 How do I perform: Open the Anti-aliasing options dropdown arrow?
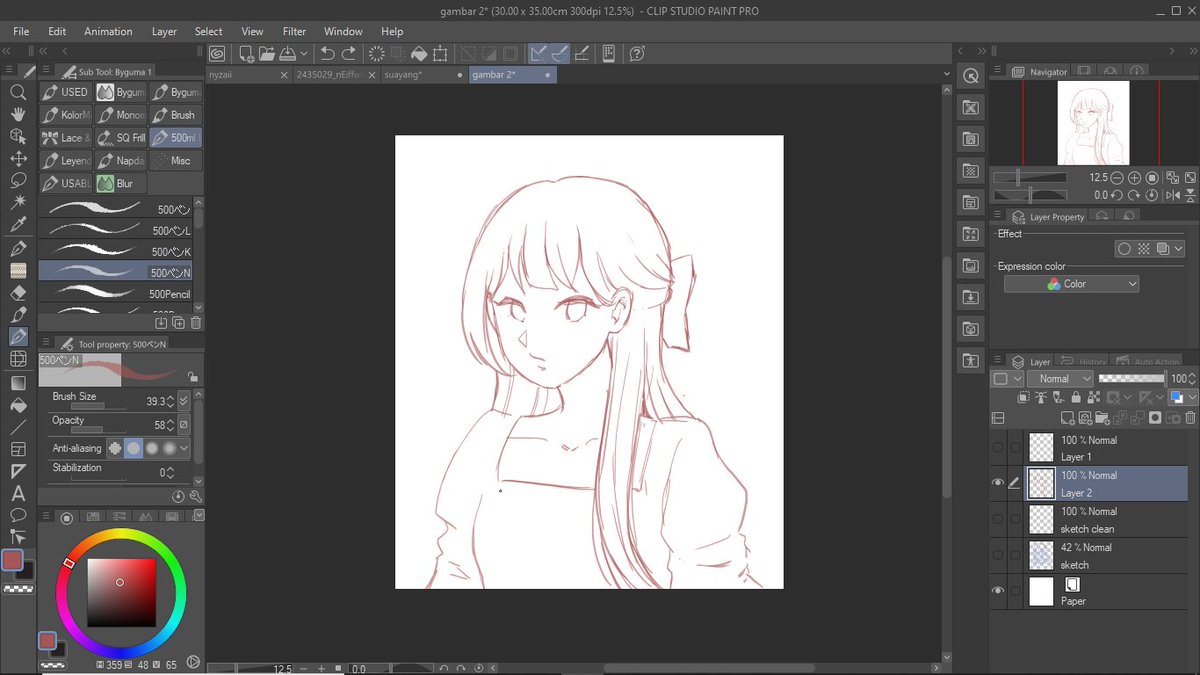pos(183,449)
